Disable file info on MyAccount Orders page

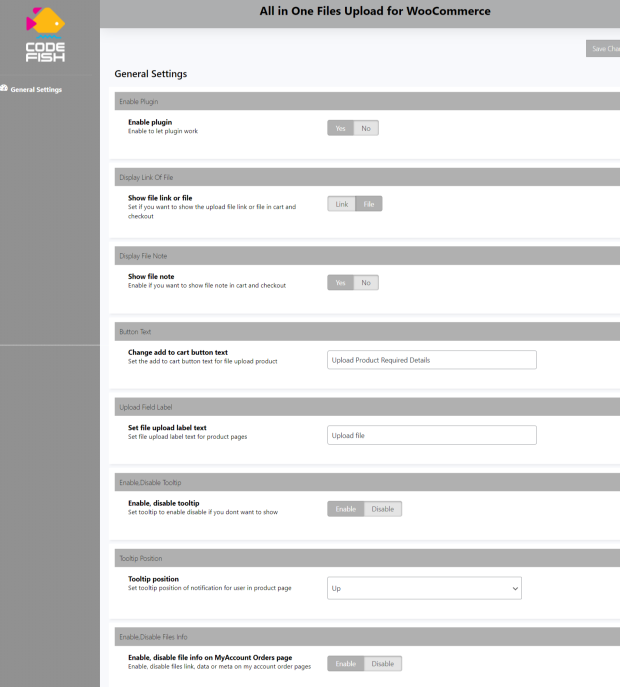[x=383, y=664]
